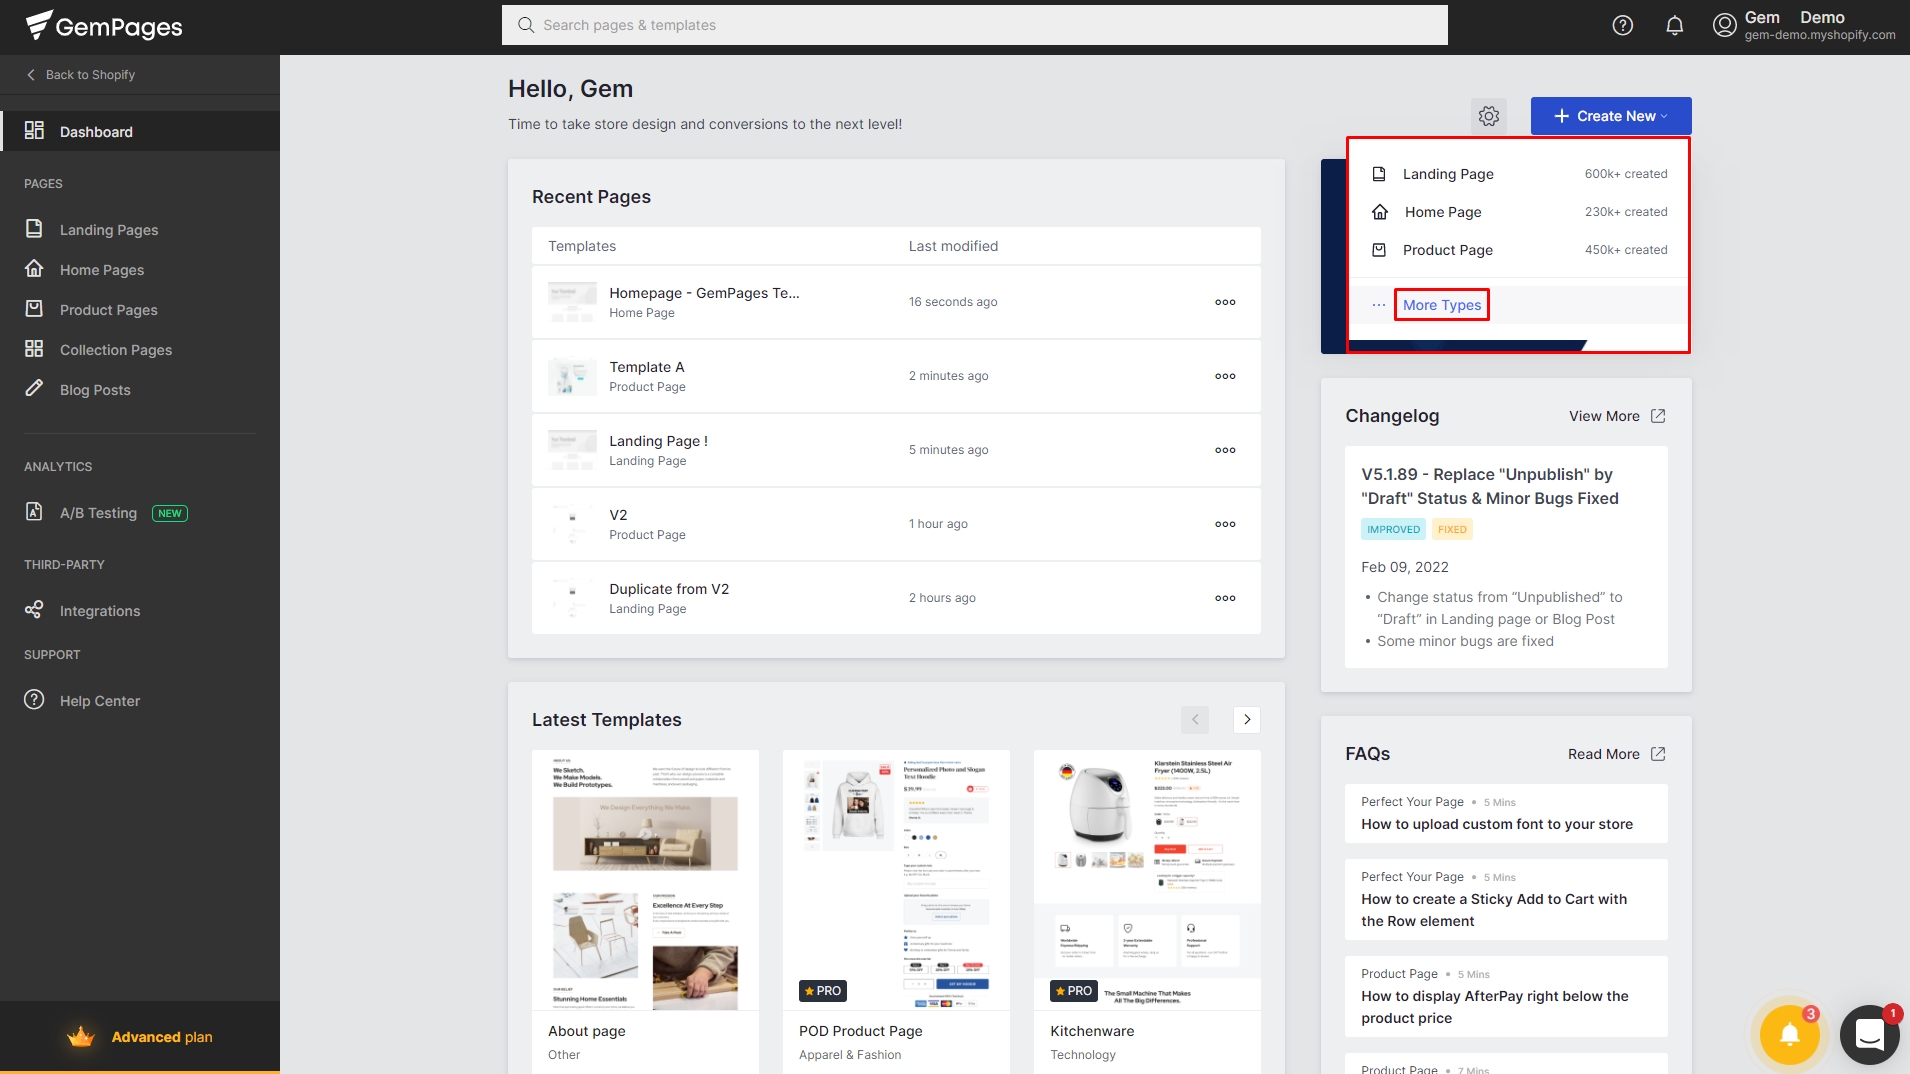The height and width of the screenshot is (1074, 1910).
Task: Click the Landing Pages document icon in sidebar
Action: click(x=34, y=229)
